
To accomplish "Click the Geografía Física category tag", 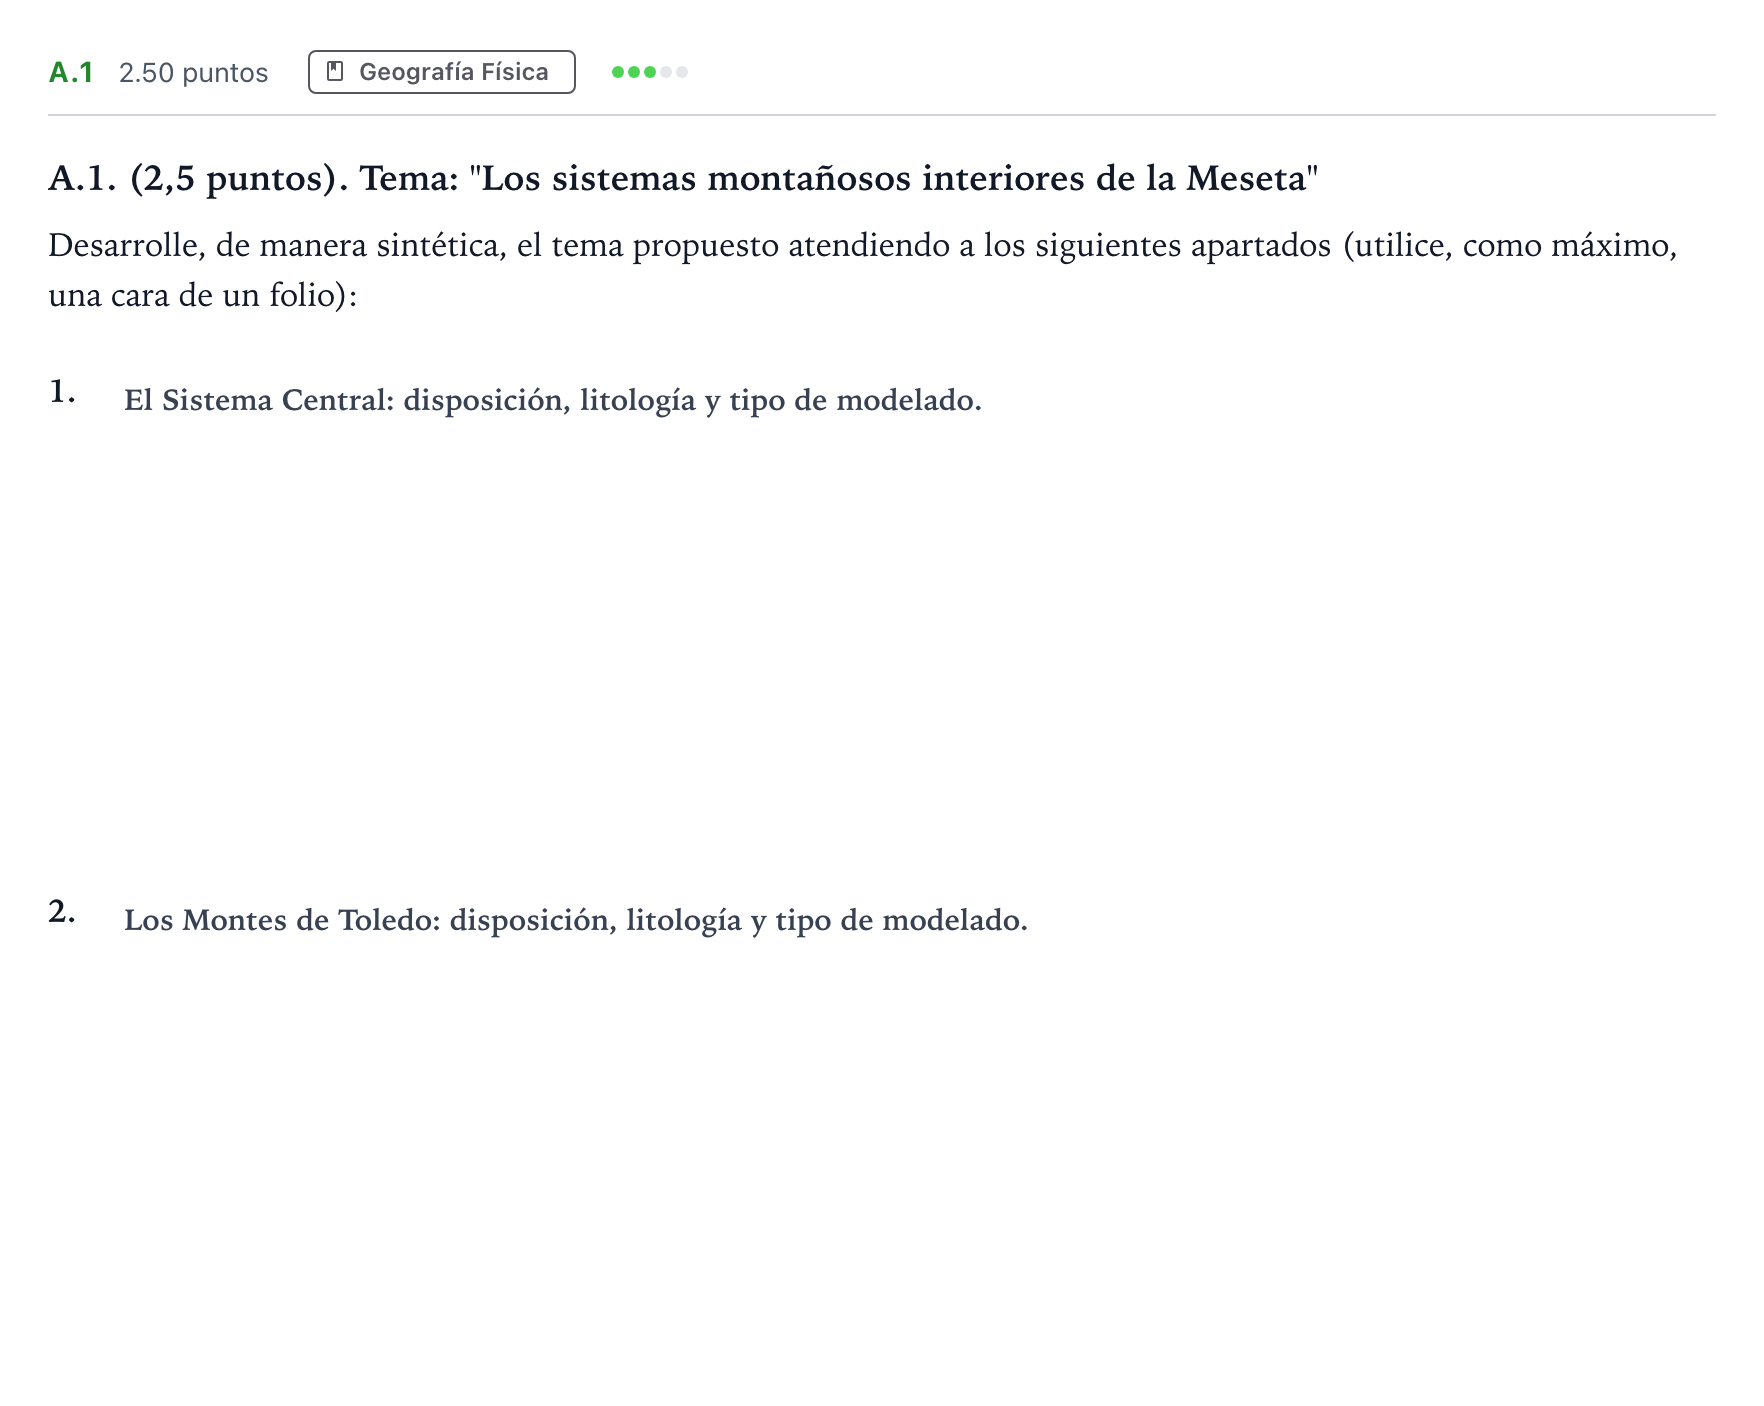I will pos(441,72).
